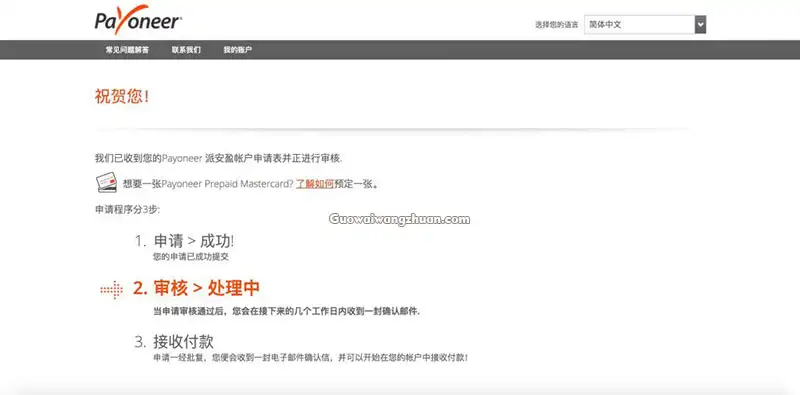Follow the 了解如何 link
The image size is (800, 395).
[x=315, y=184]
